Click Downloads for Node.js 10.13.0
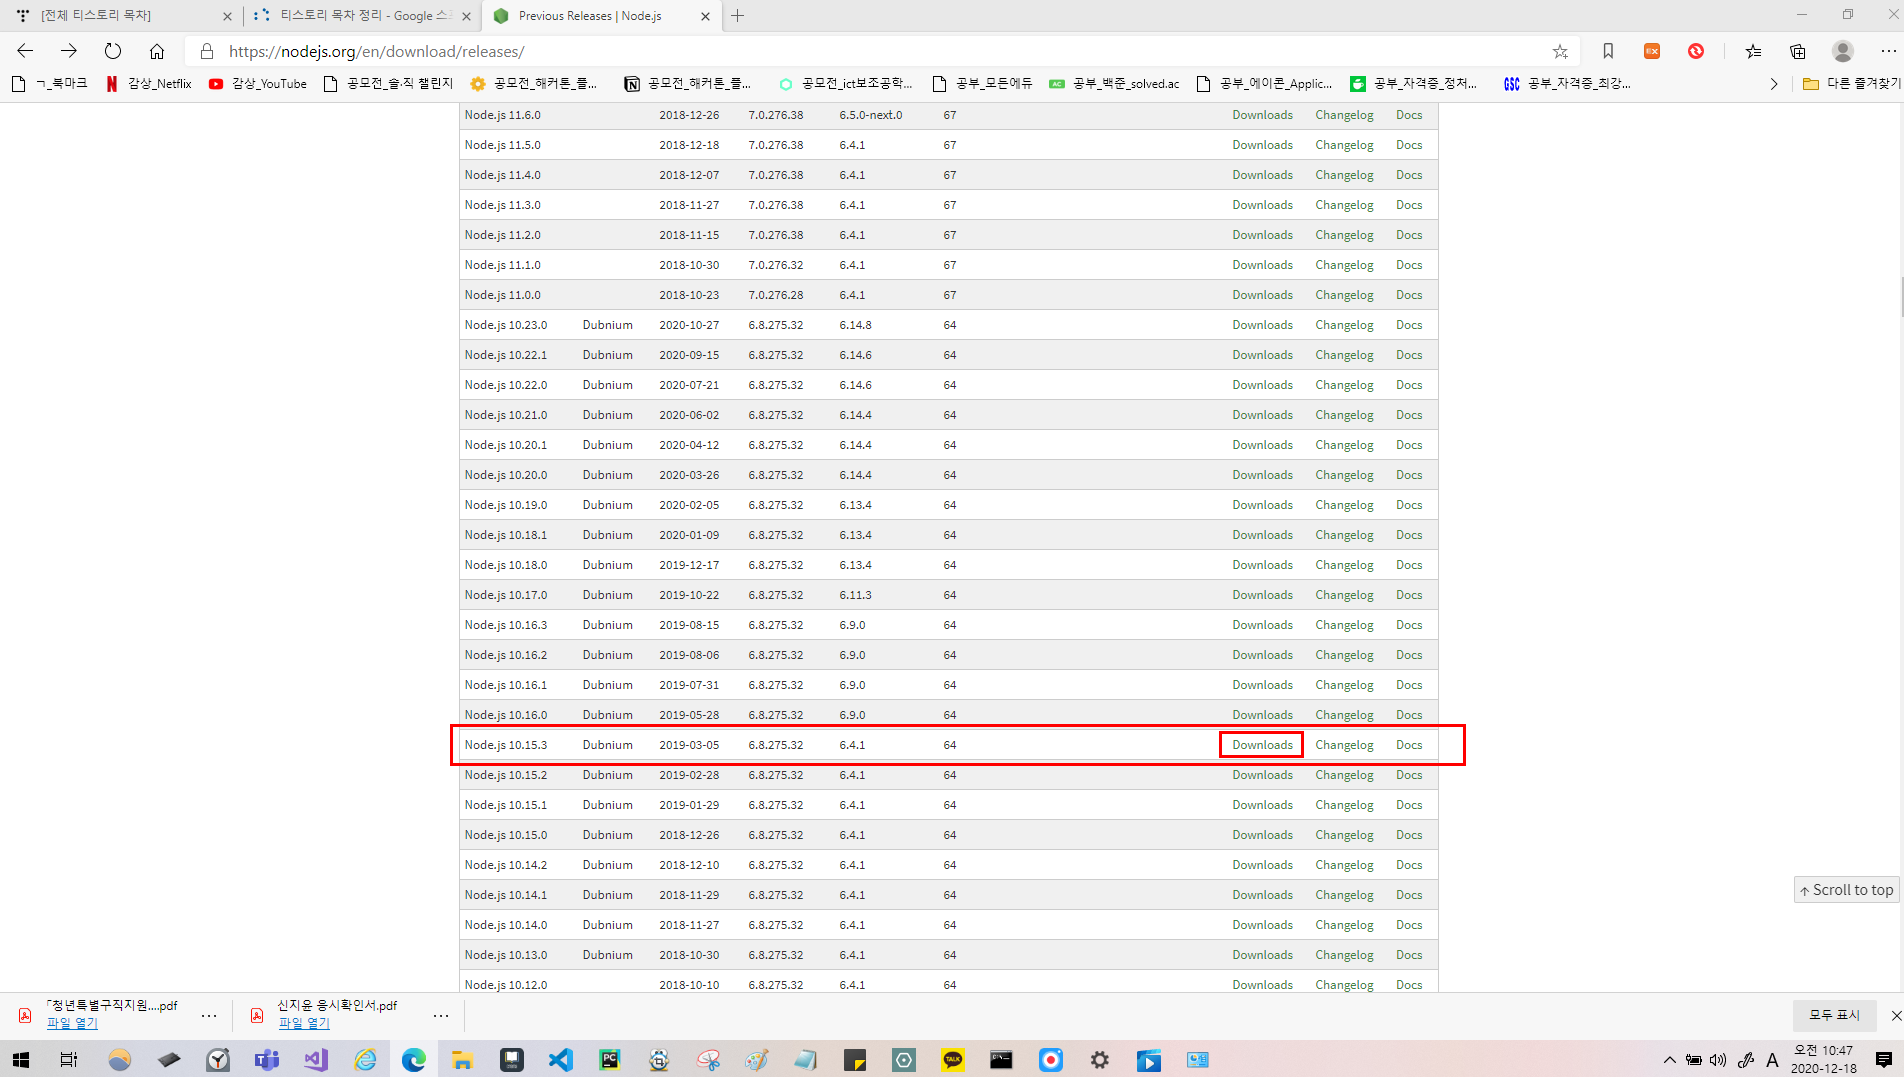 [1262, 955]
